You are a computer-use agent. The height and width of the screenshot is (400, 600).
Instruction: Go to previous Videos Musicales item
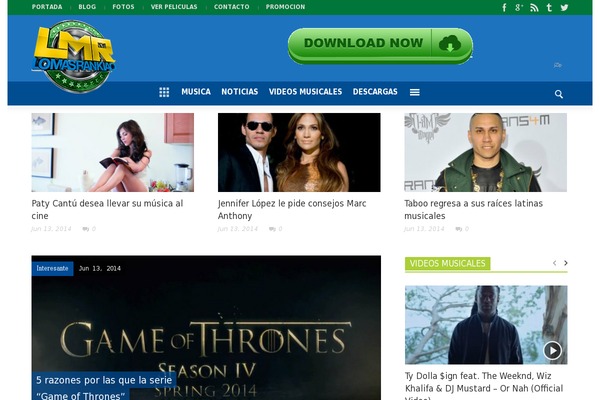pyautogui.click(x=554, y=263)
